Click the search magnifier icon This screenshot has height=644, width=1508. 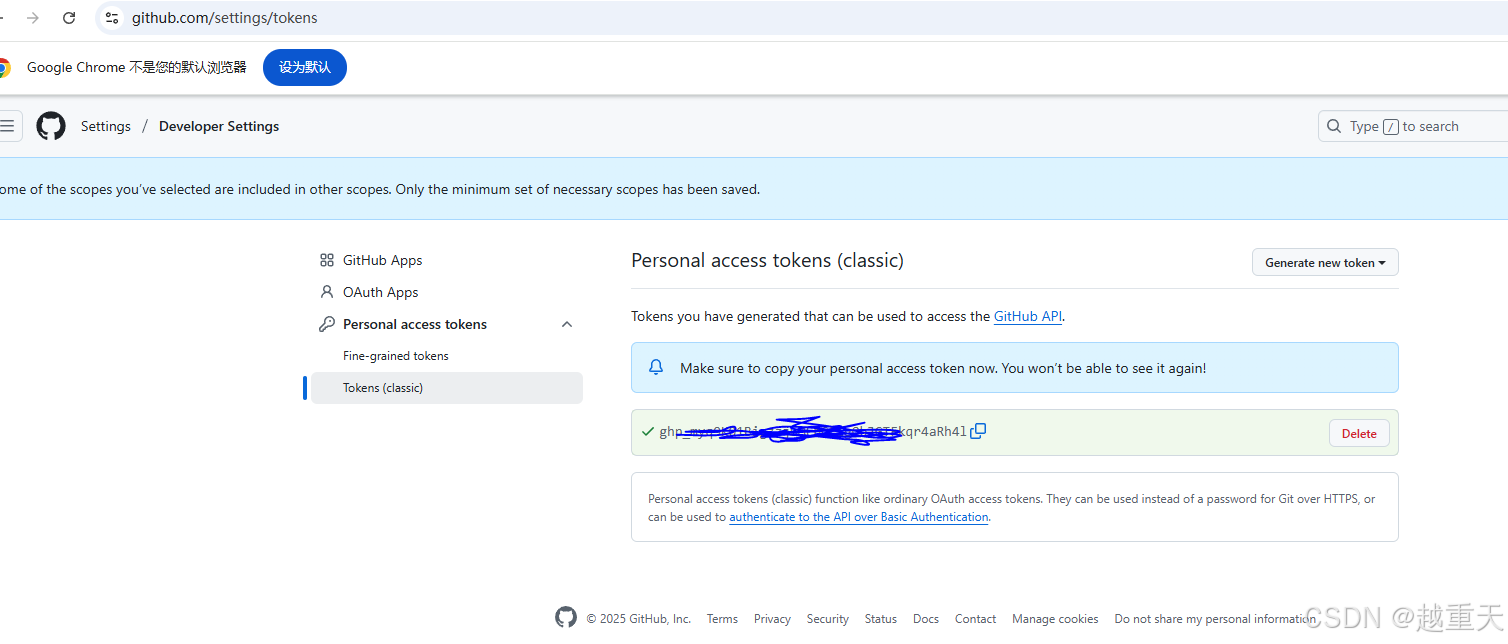coord(1334,126)
